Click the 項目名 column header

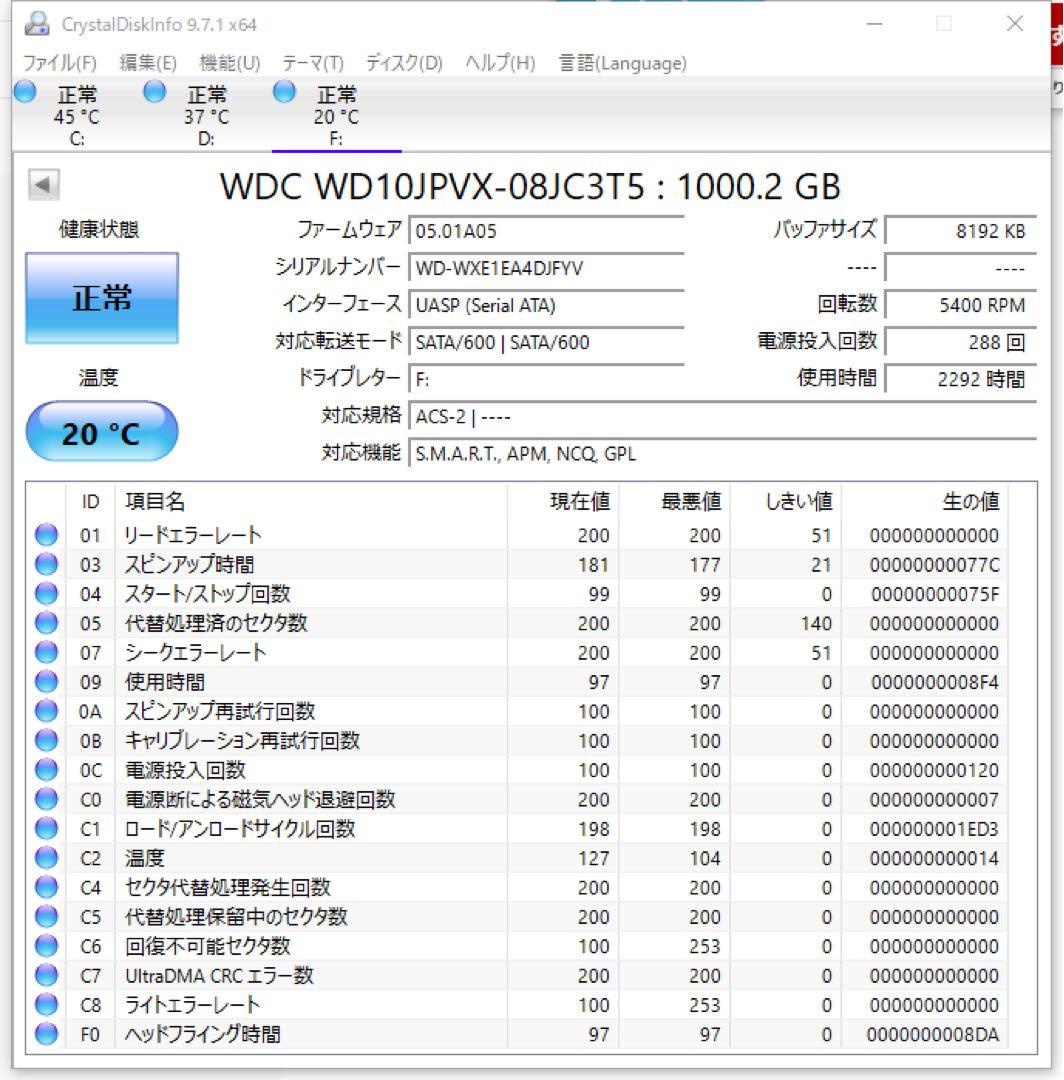[155, 501]
